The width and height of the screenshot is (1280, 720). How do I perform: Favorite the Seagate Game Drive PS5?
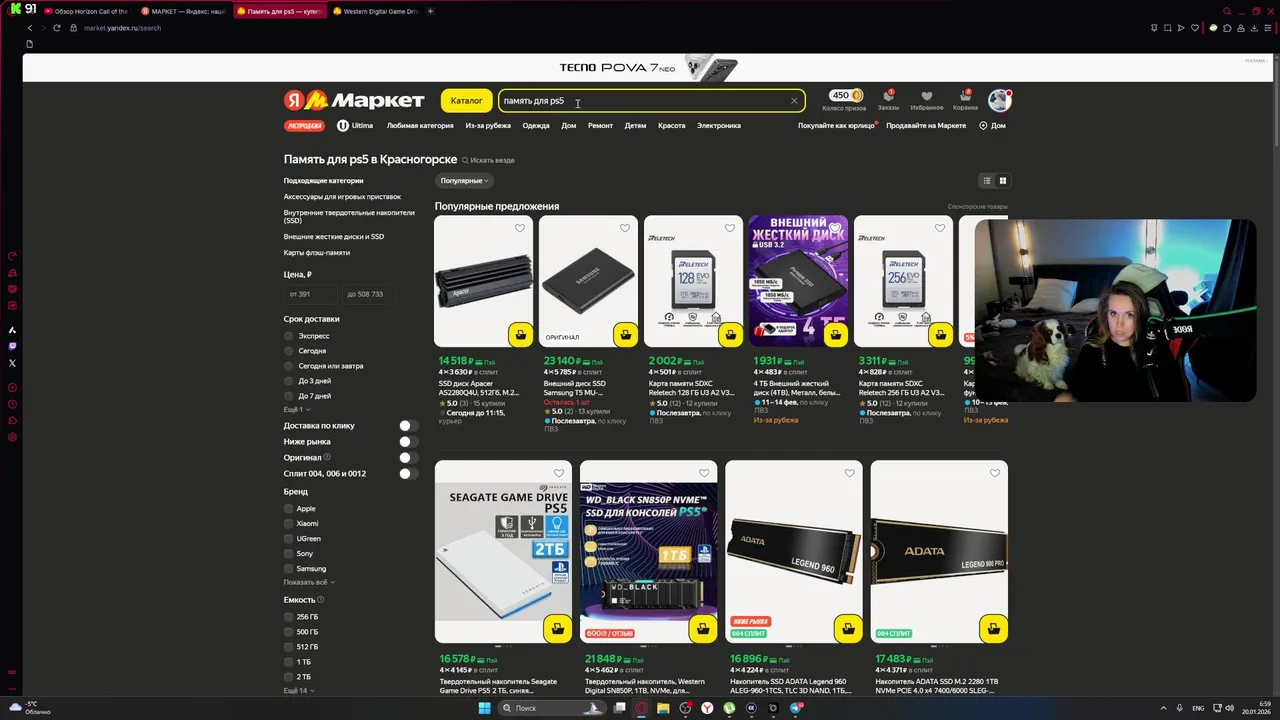click(559, 474)
